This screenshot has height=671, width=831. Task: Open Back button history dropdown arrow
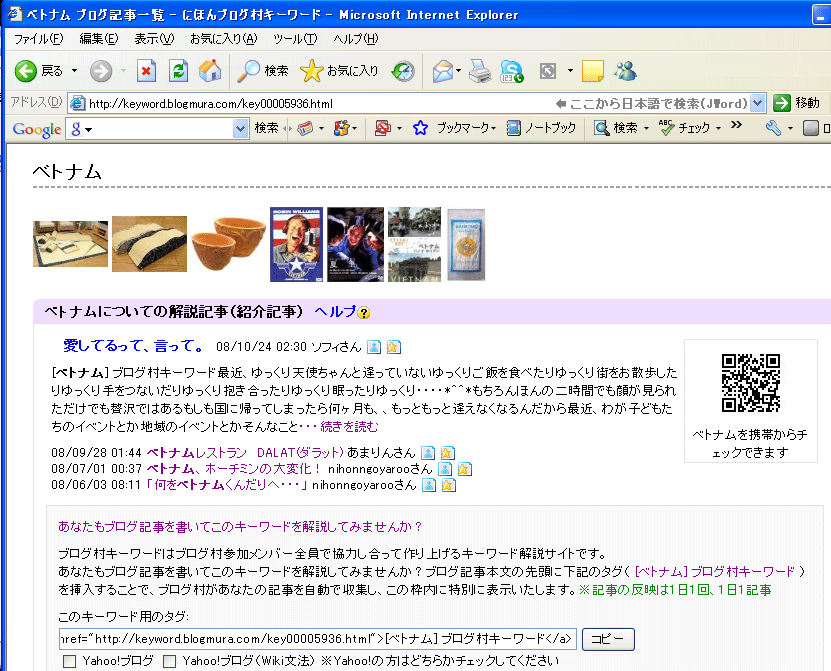pos(75,70)
